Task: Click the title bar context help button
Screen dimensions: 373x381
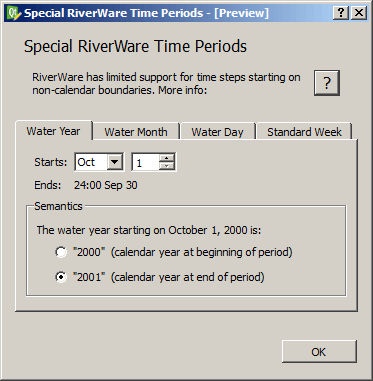Action: click(341, 13)
